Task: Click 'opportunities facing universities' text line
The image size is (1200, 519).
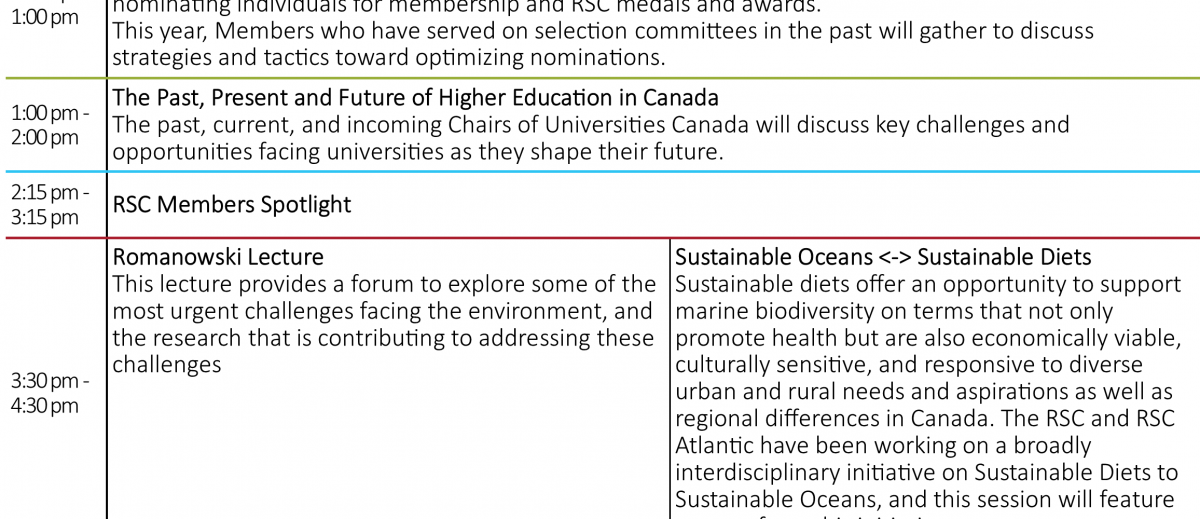Action: (417, 152)
